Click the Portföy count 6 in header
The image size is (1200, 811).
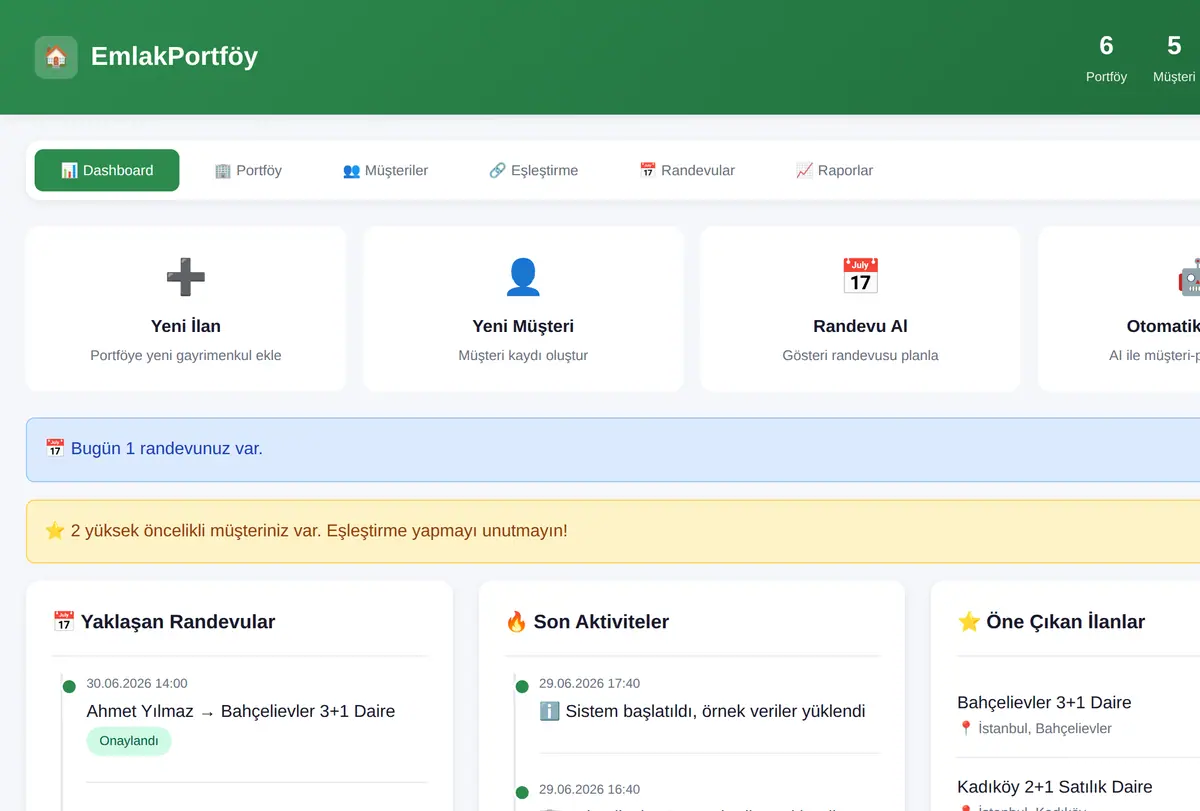(x=1106, y=45)
